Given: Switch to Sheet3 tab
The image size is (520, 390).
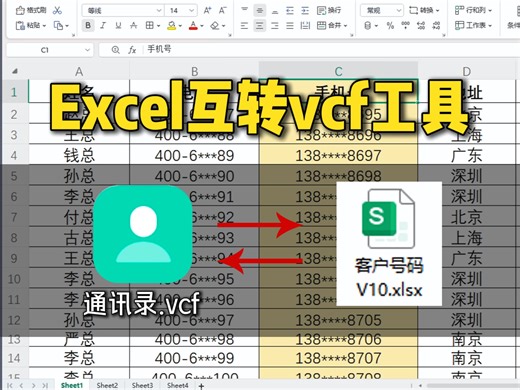Looking at the screenshot, I should pyautogui.click(x=142, y=385).
